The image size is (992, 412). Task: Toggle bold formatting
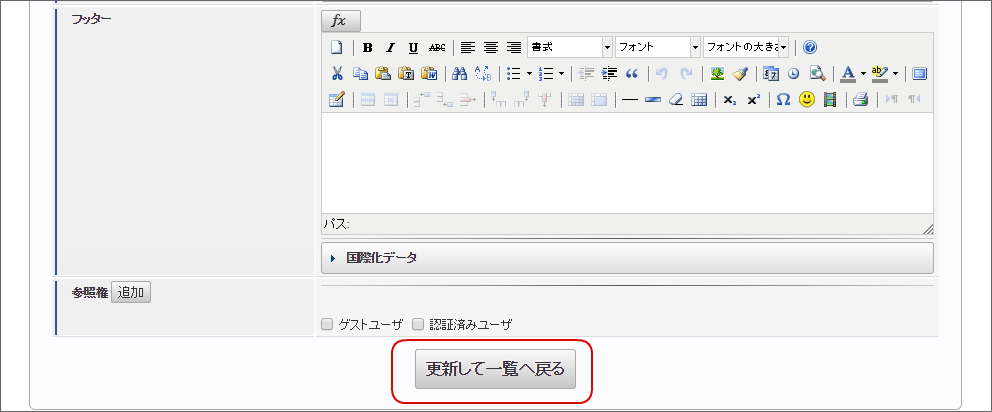tap(368, 47)
